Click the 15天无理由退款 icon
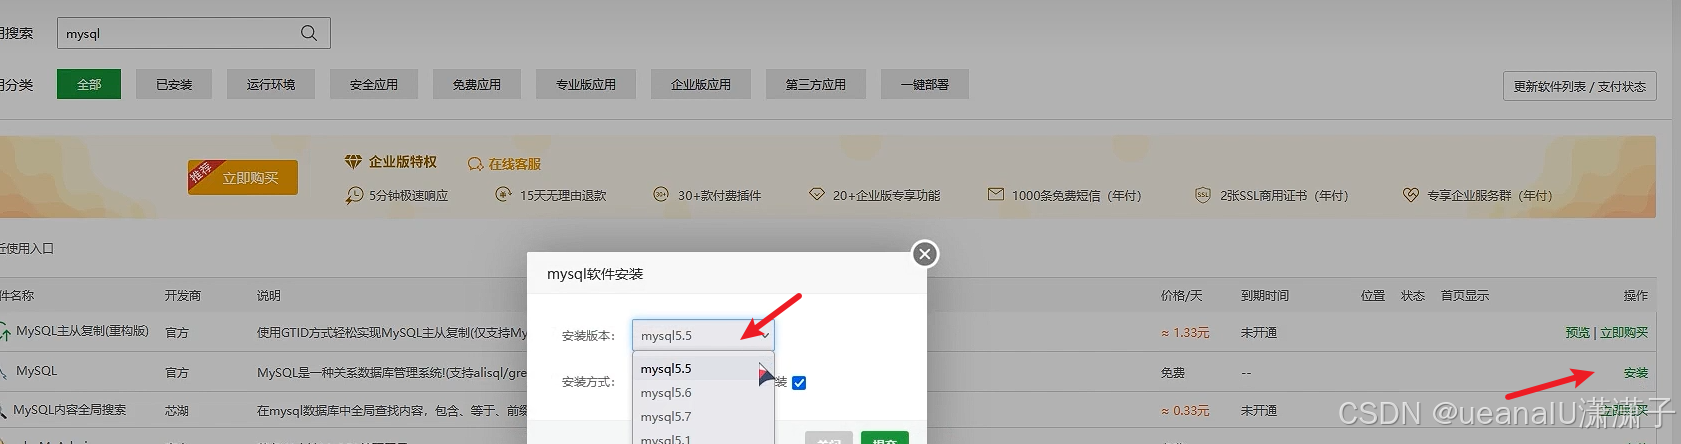The width and height of the screenshot is (1681, 444). 504,194
